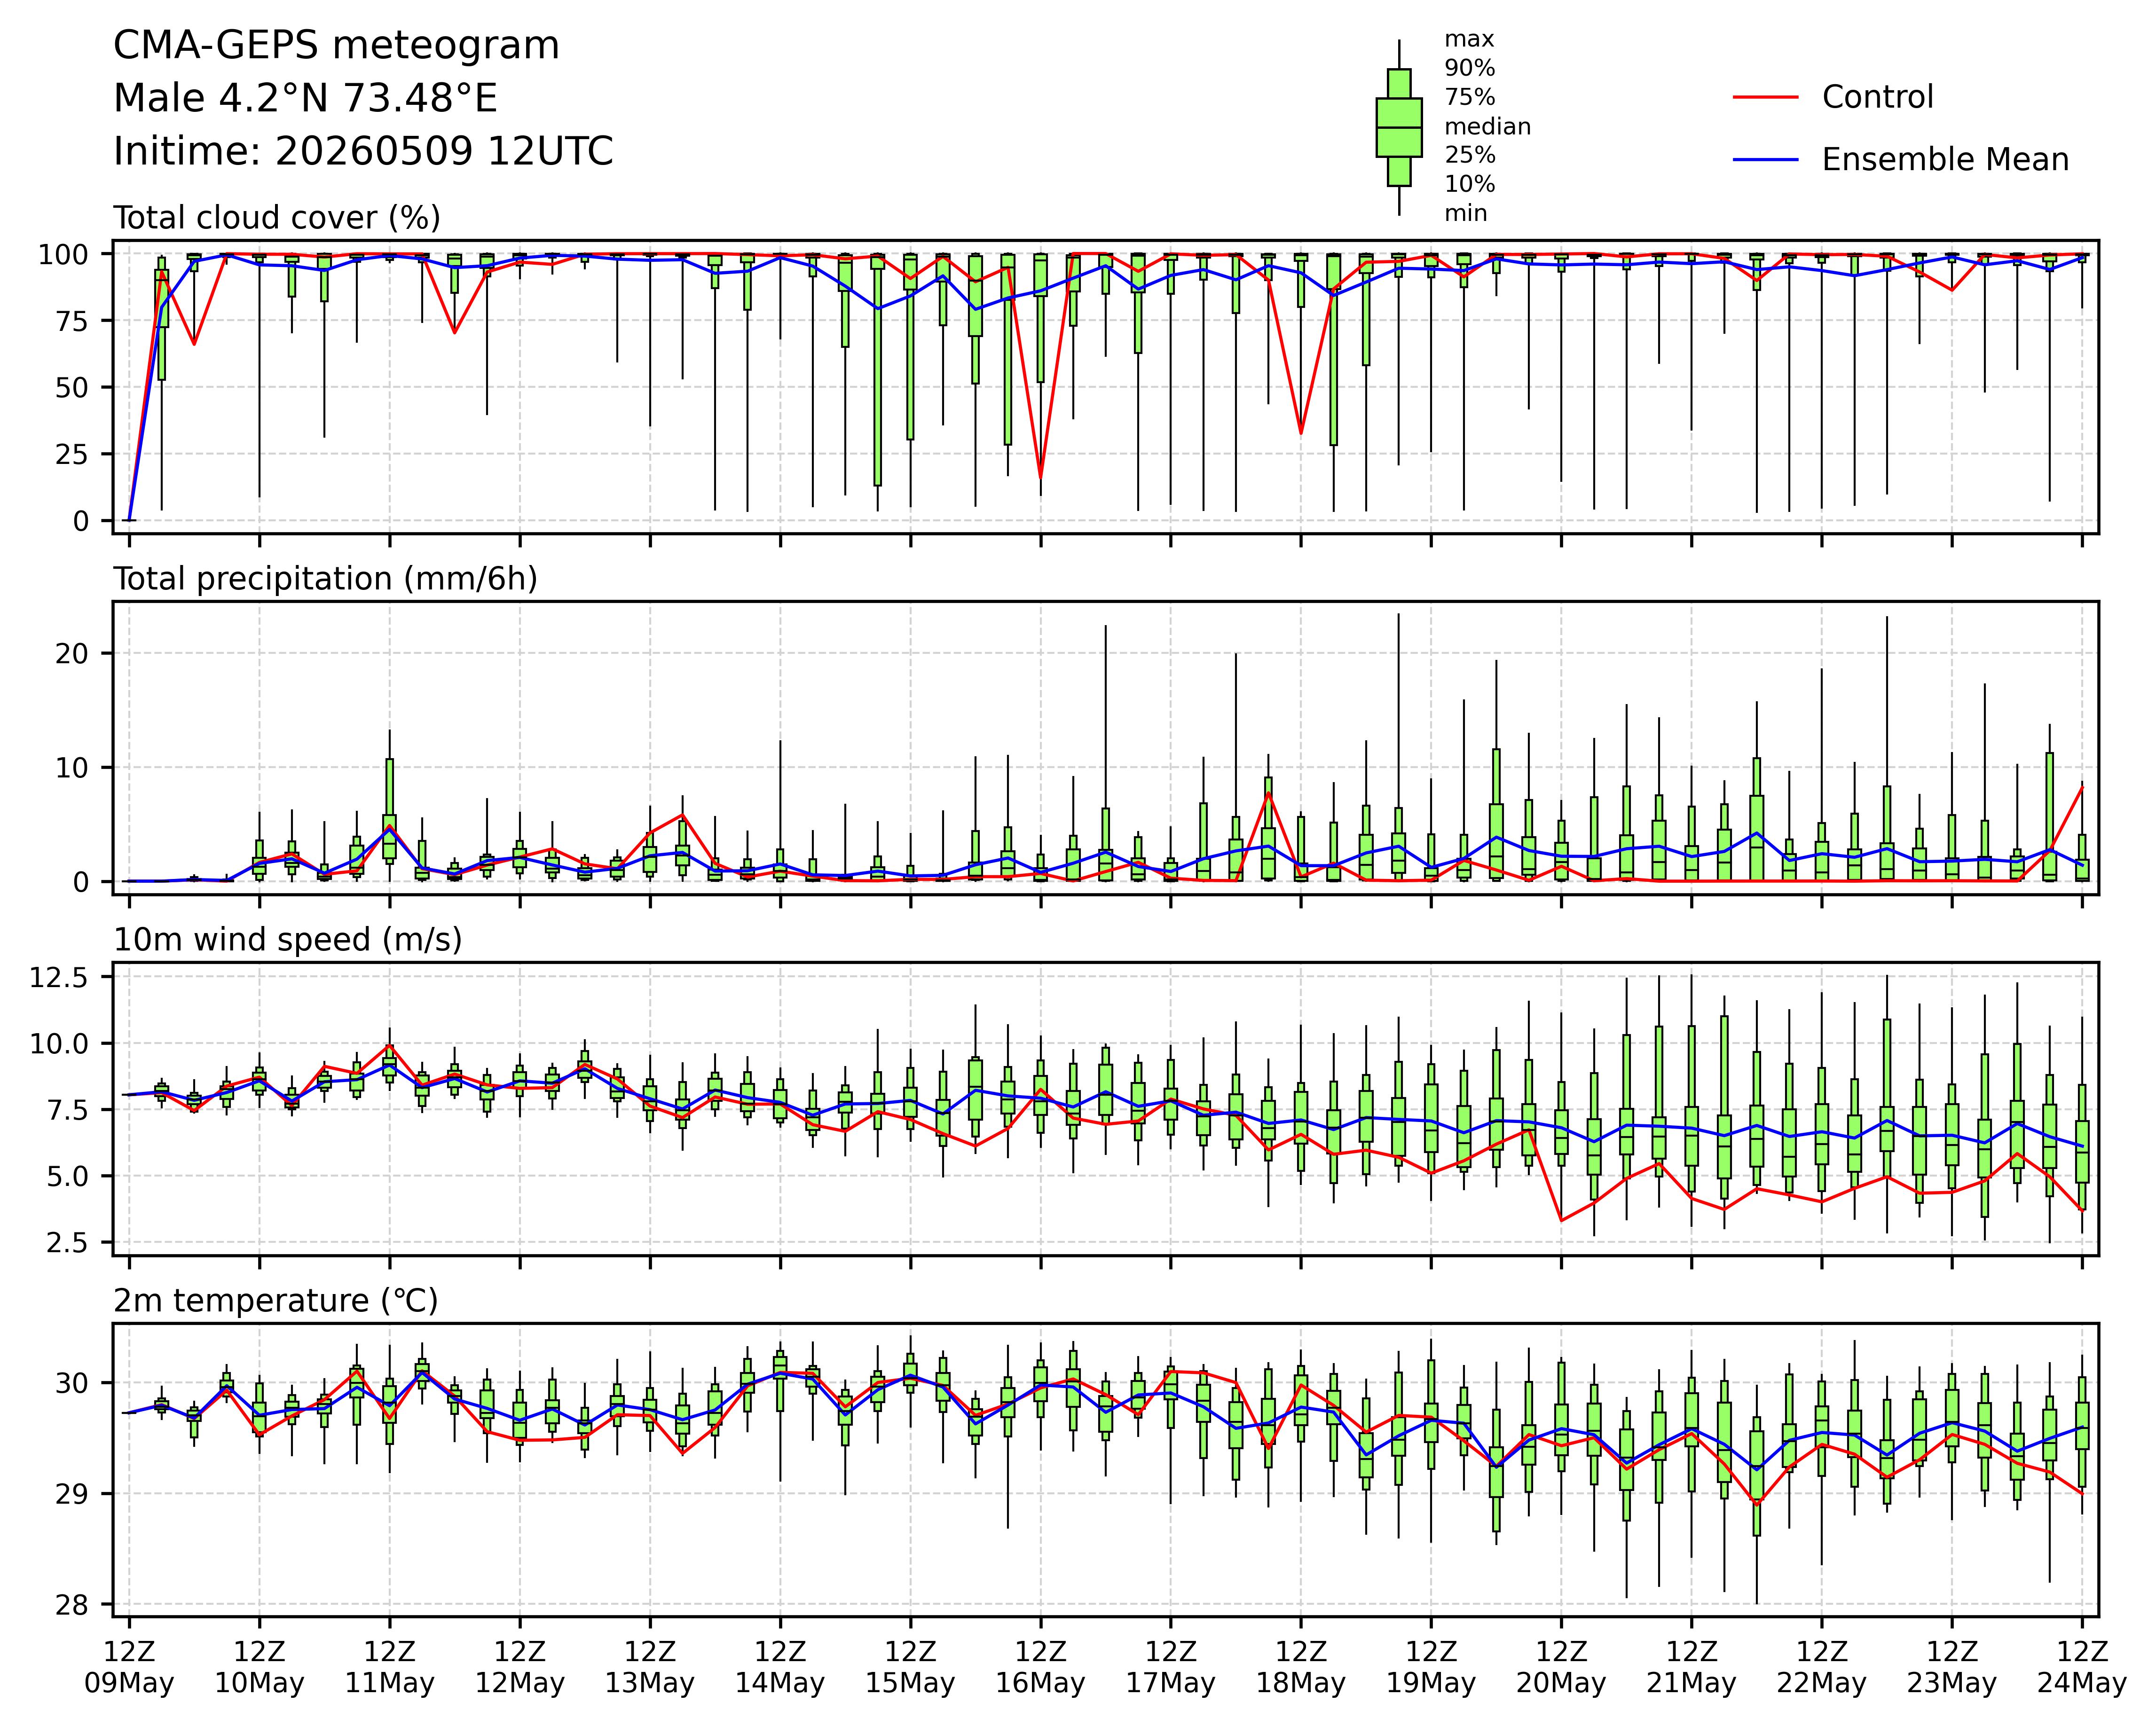The width and height of the screenshot is (2156, 1726).
Task: Click the 12Z 24May axis tick label
Action: tap(2082, 1666)
